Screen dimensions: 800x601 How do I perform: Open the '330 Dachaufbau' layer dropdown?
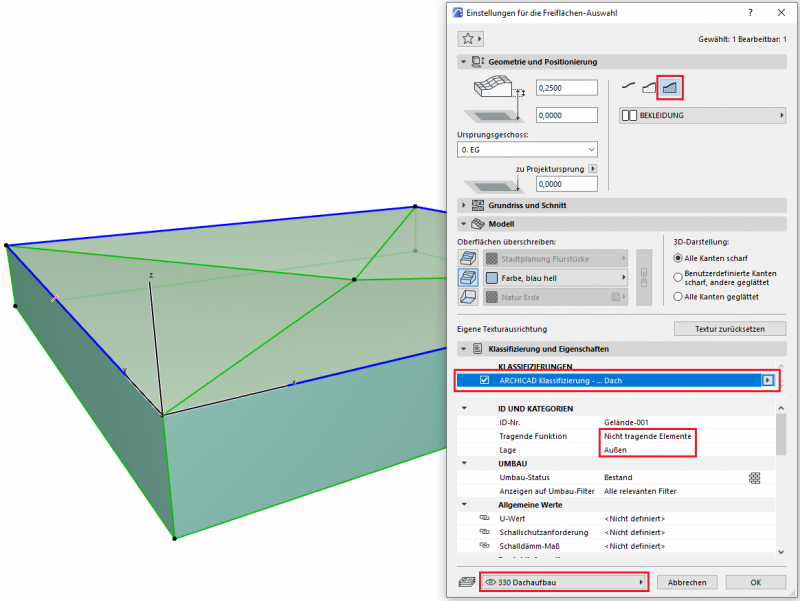pyautogui.click(x=563, y=581)
